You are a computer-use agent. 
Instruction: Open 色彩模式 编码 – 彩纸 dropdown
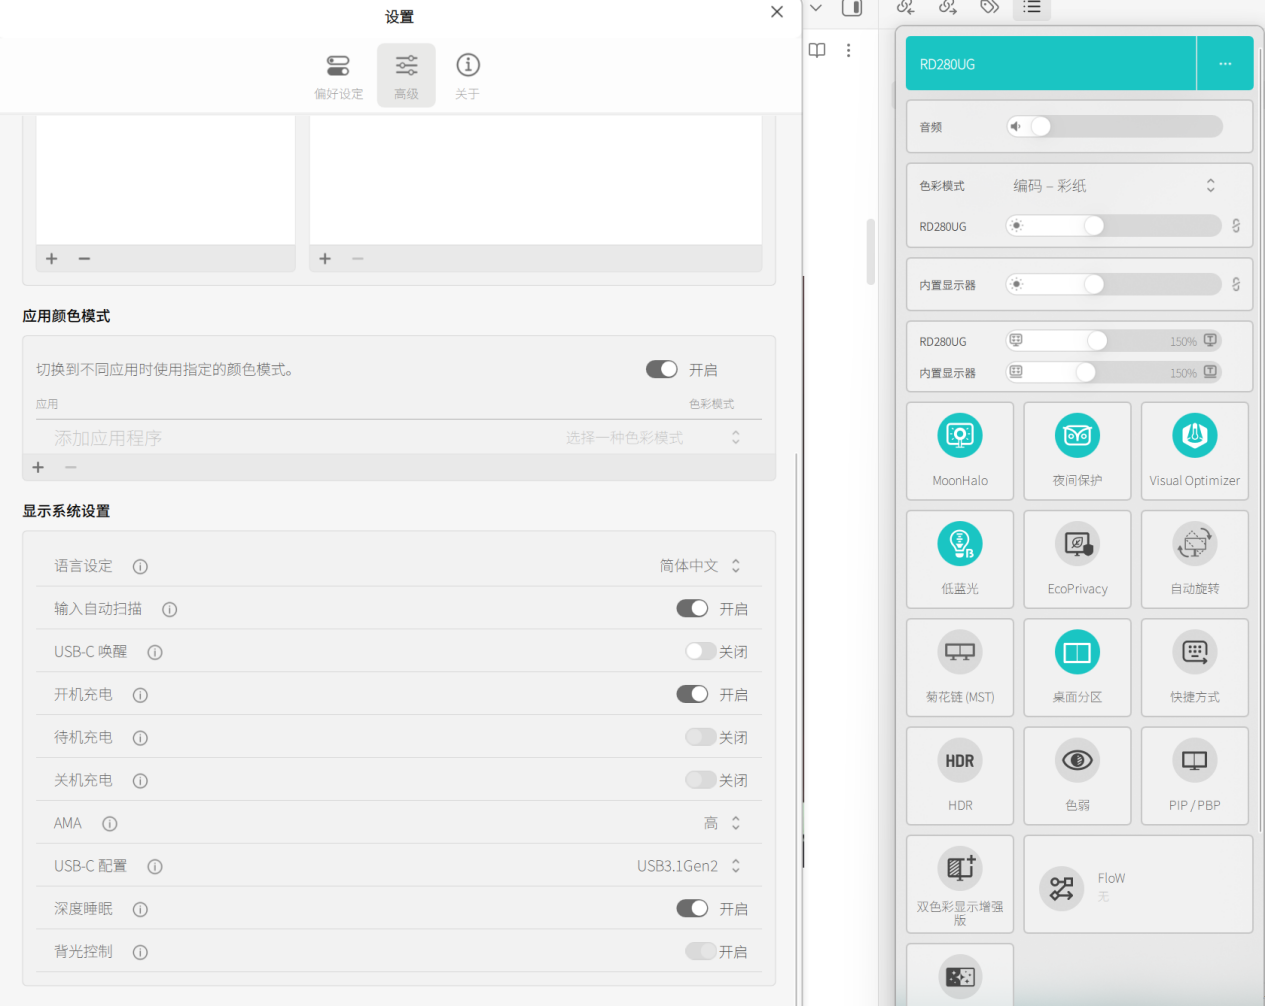(1114, 185)
